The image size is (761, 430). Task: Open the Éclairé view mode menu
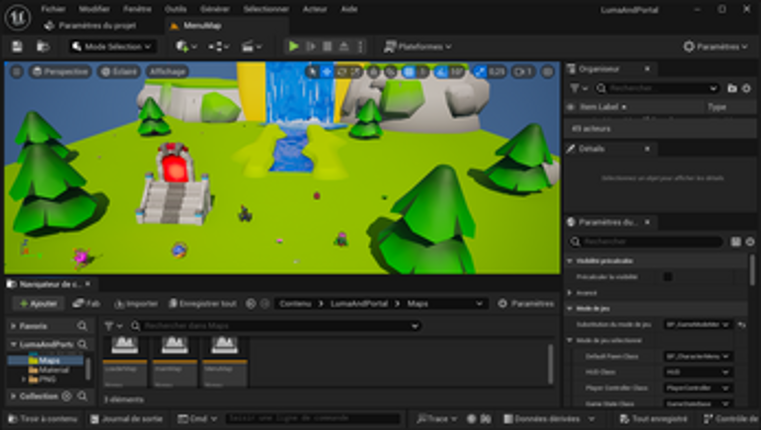click(x=119, y=72)
